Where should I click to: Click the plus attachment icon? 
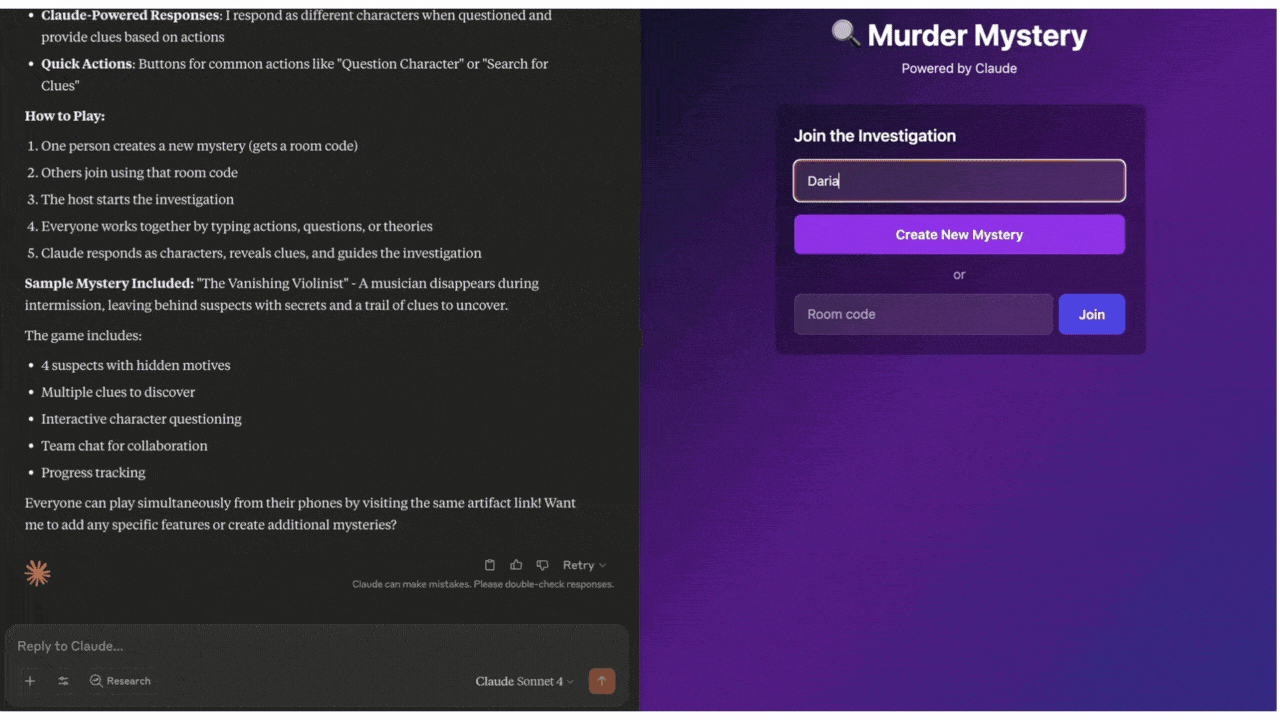point(30,681)
